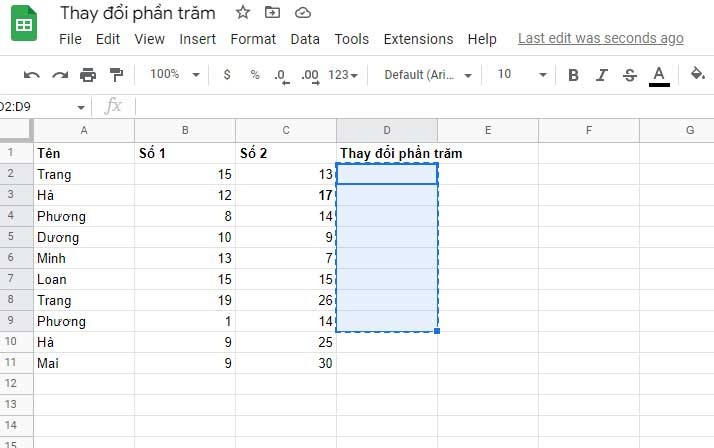714x448 pixels.
Task: Open the Format menu
Action: (253, 39)
